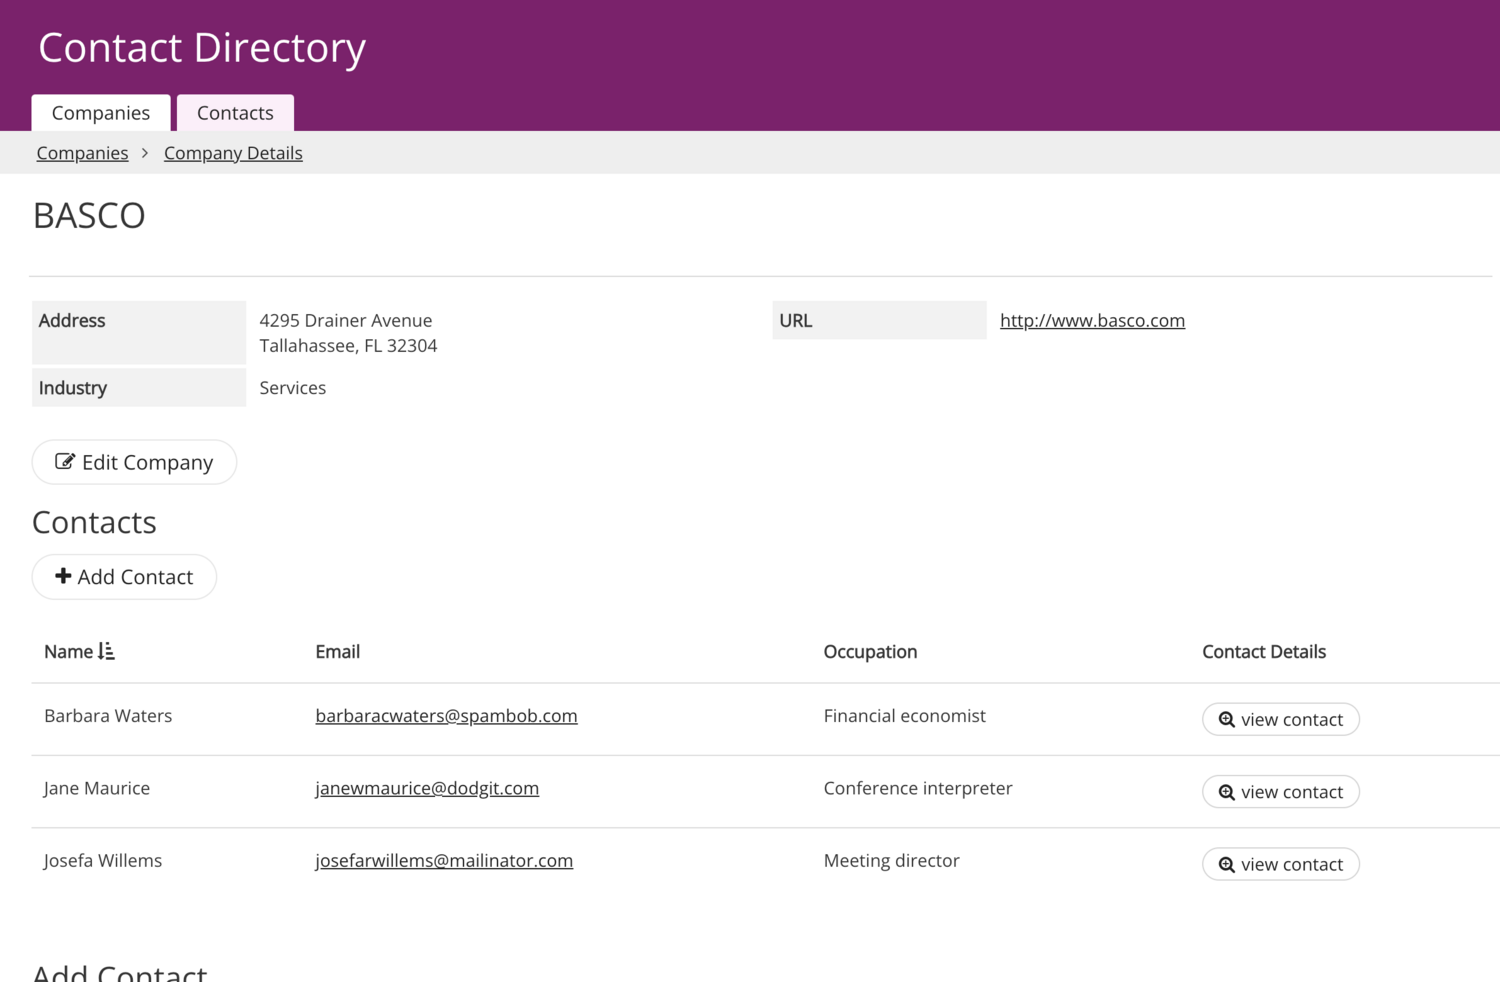Click the breadcrumb chevron separator

(145, 153)
